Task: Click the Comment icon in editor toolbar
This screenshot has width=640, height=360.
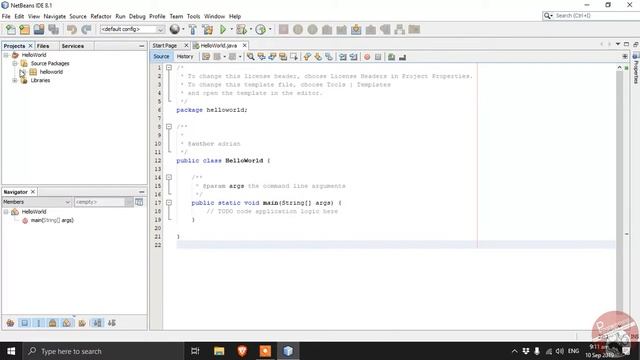Action: tap(391, 57)
